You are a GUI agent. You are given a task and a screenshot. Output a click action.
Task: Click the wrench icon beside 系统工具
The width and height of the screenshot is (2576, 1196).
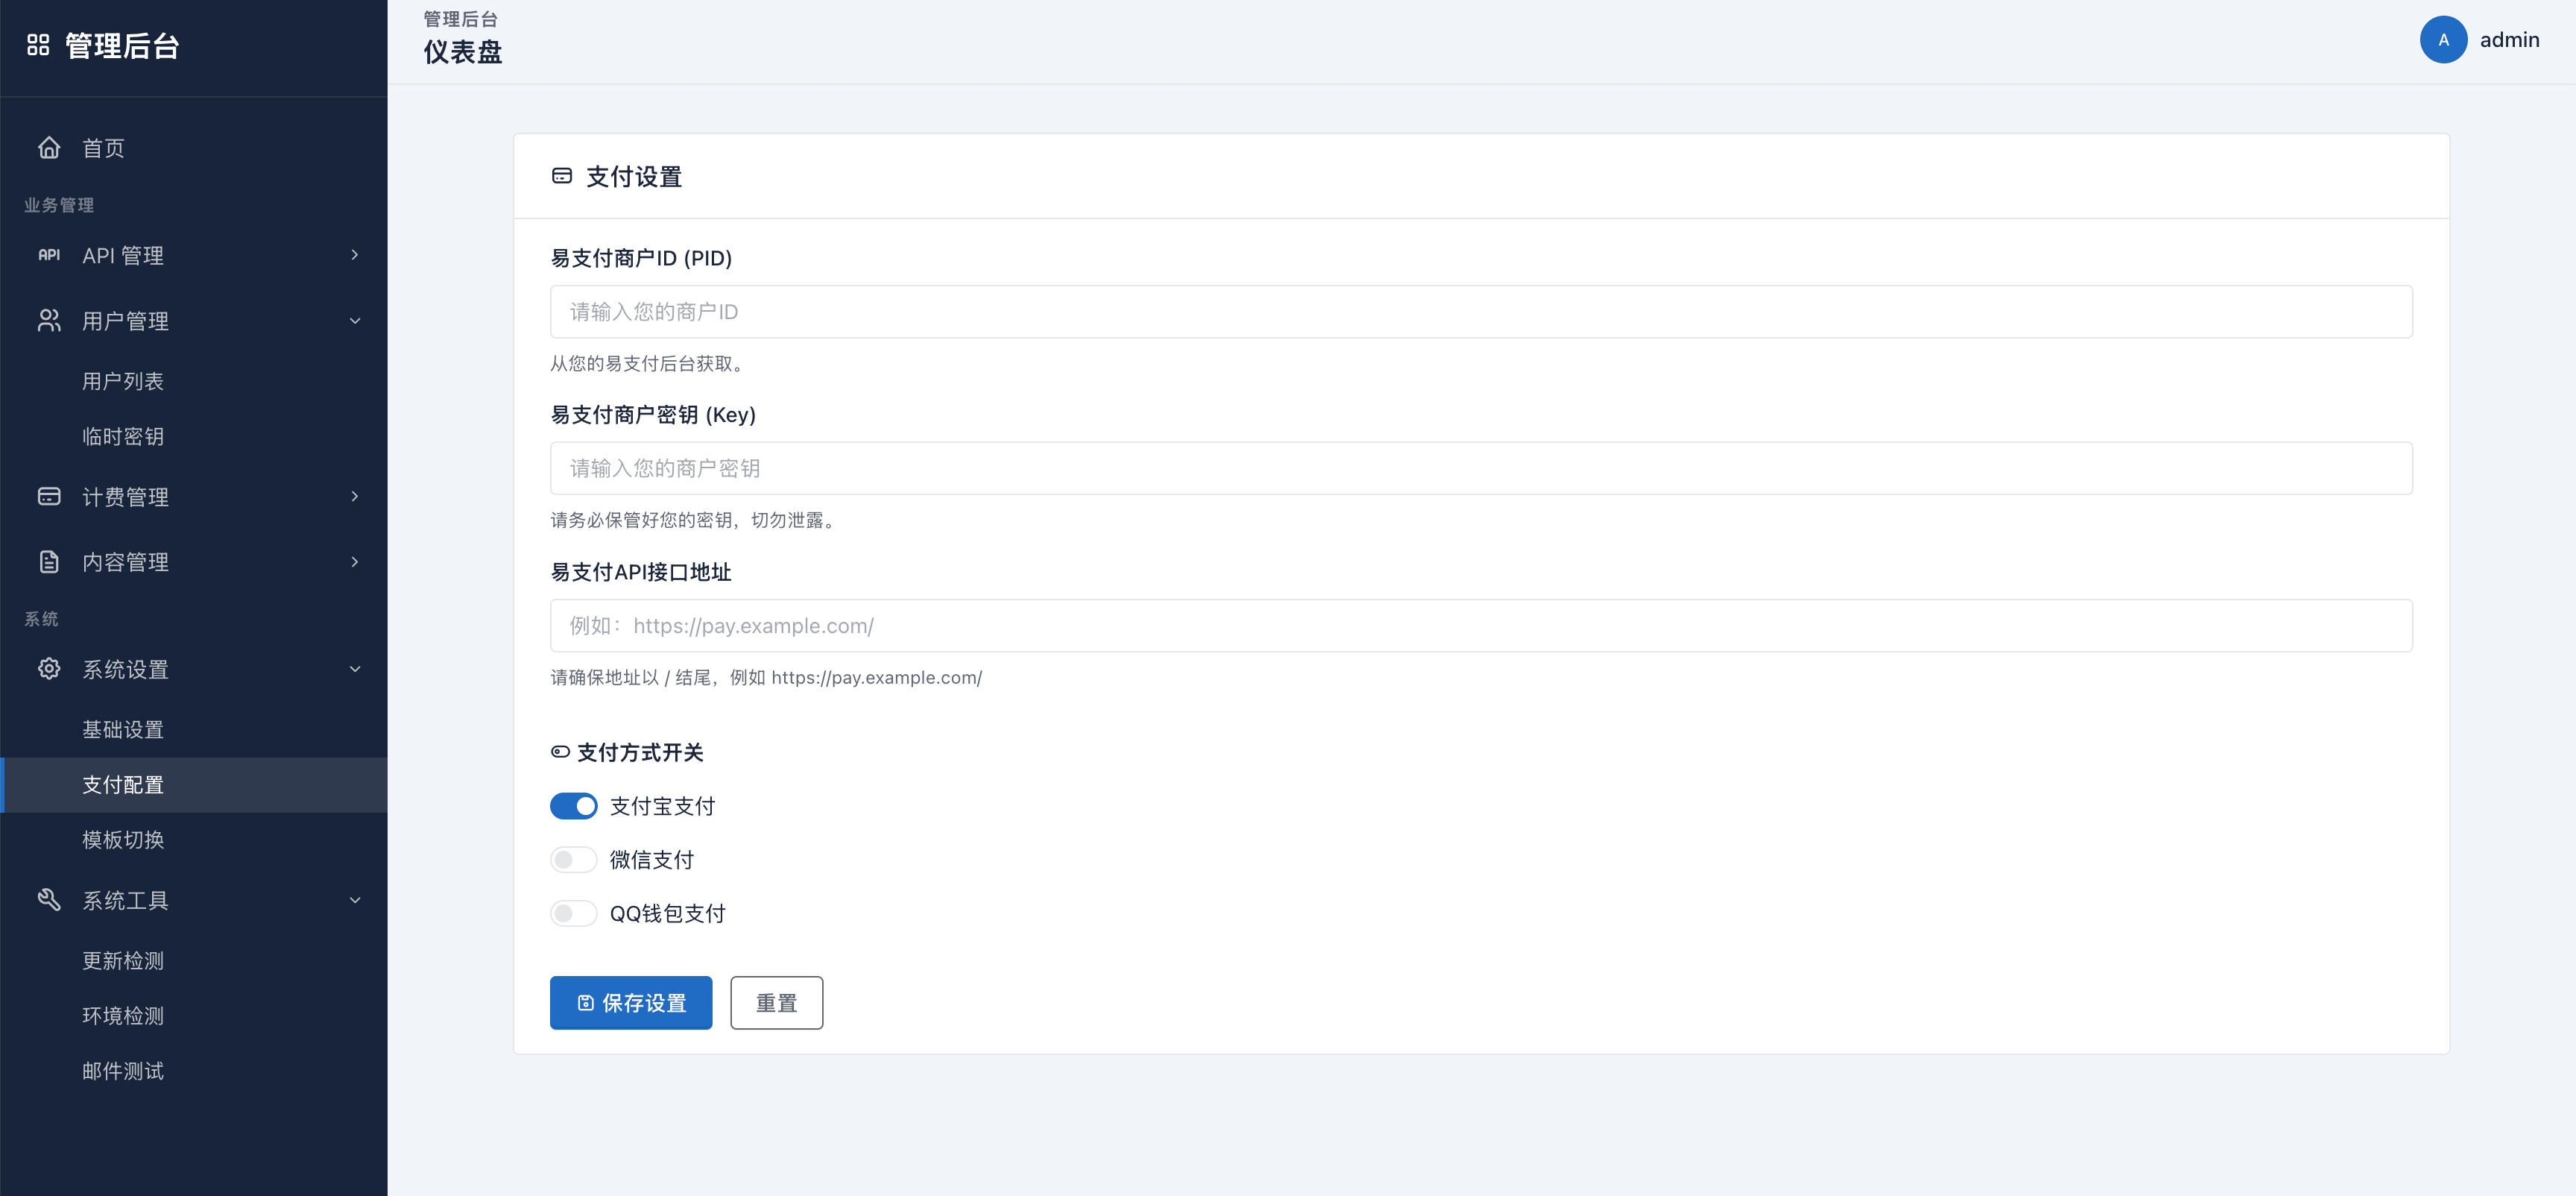[x=49, y=899]
